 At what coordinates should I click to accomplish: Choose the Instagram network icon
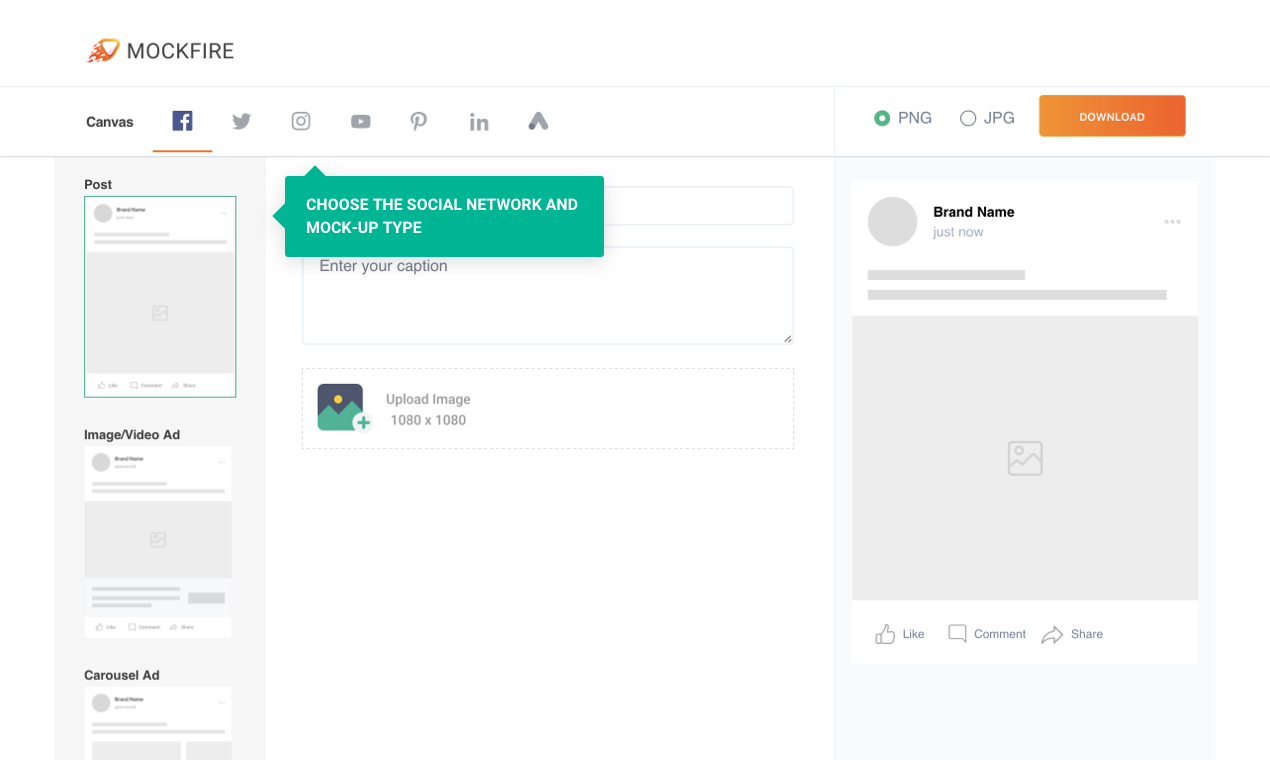click(301, 121)
